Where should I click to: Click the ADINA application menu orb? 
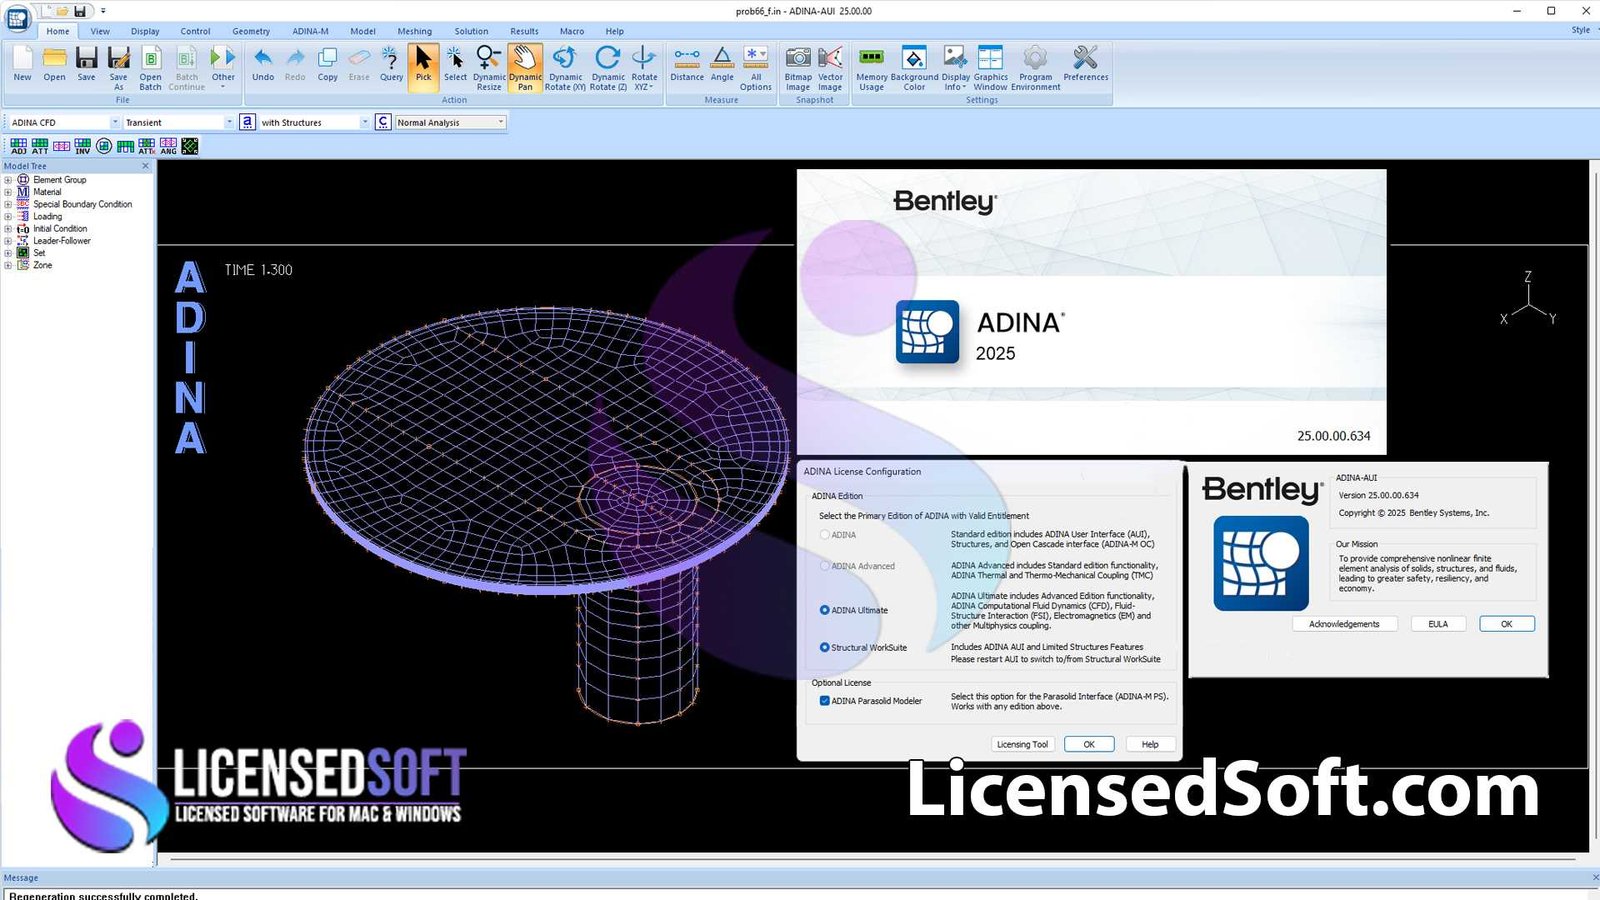[18, 17]
